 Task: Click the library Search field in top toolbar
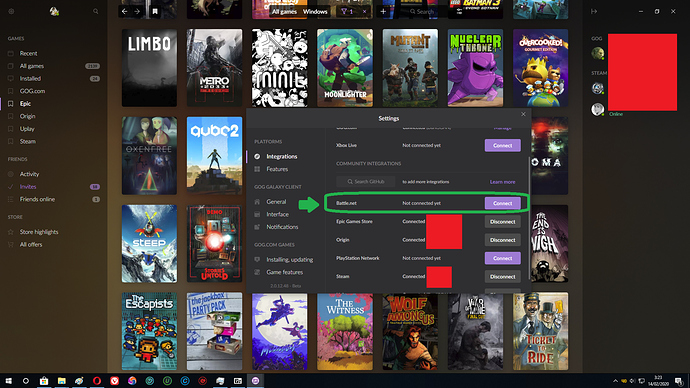click(x=422, y=11)
